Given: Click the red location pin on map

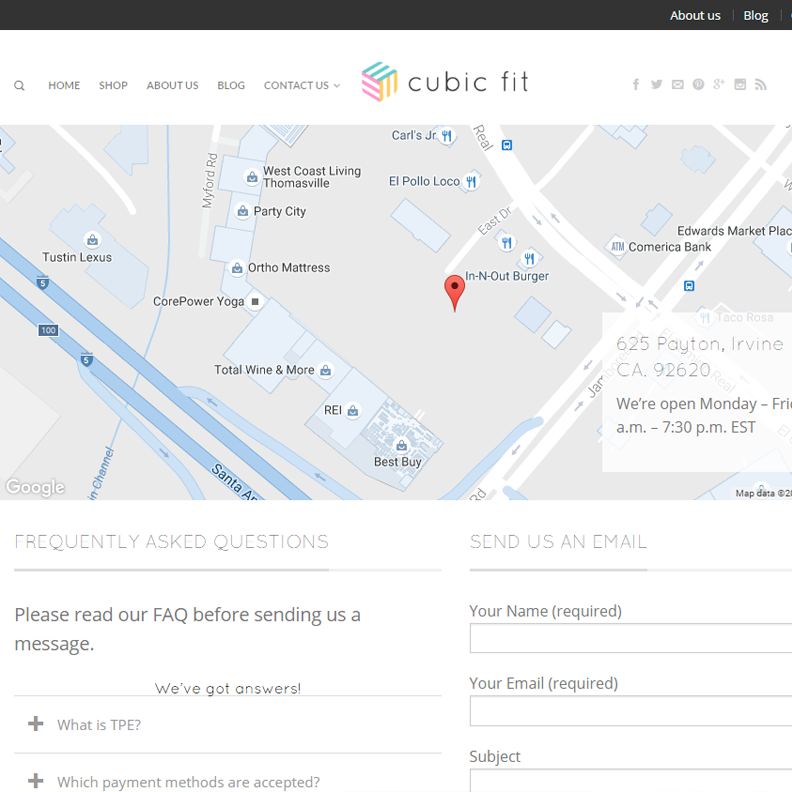Looking at the screenshot, I should pos(455,293).
